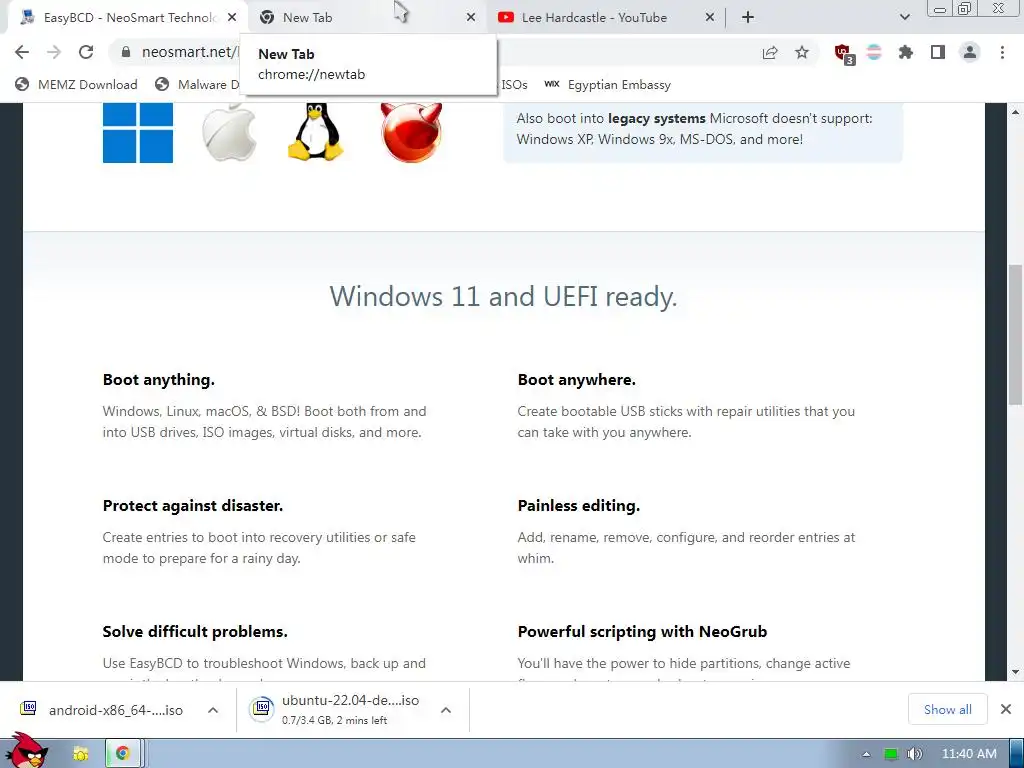Switch to Lee Hardcastle YouTube tab
The width and height of the screenshot is (1024, 768).
pos(604,18)
